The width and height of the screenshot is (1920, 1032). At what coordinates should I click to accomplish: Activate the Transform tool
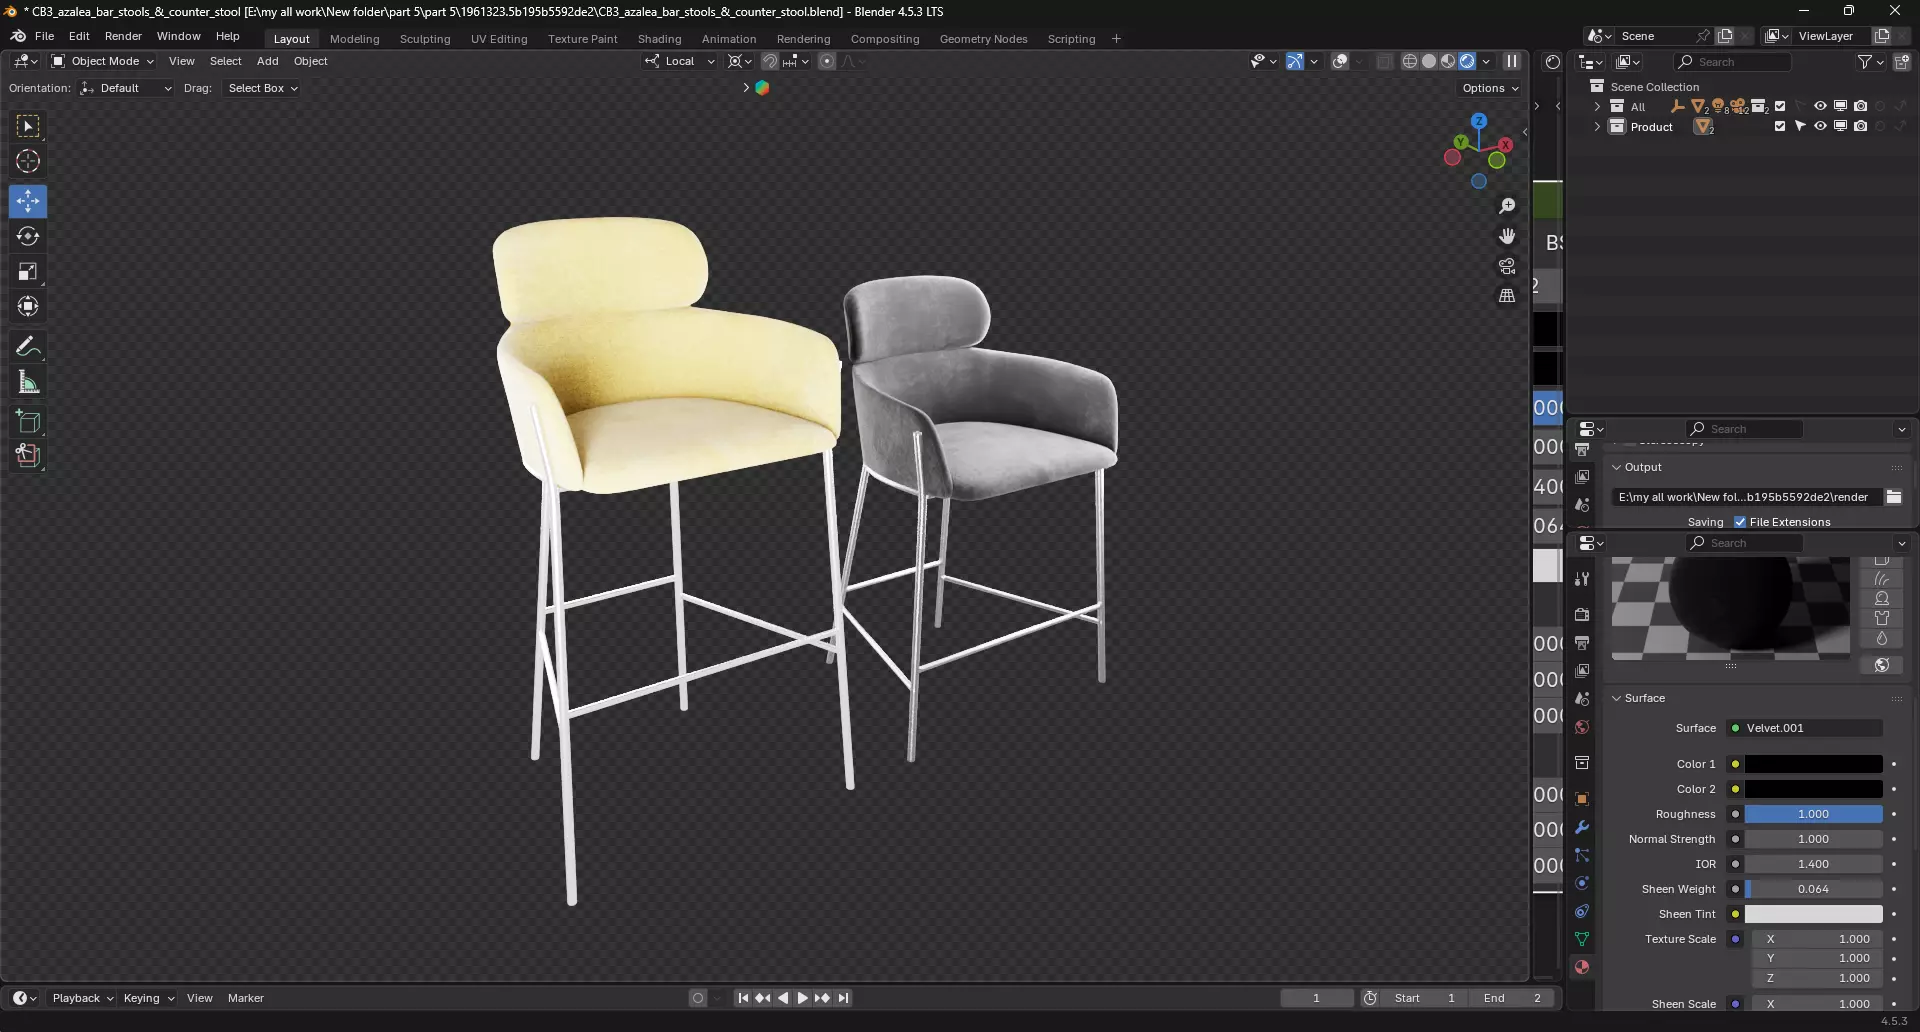[x=28, y=306]
